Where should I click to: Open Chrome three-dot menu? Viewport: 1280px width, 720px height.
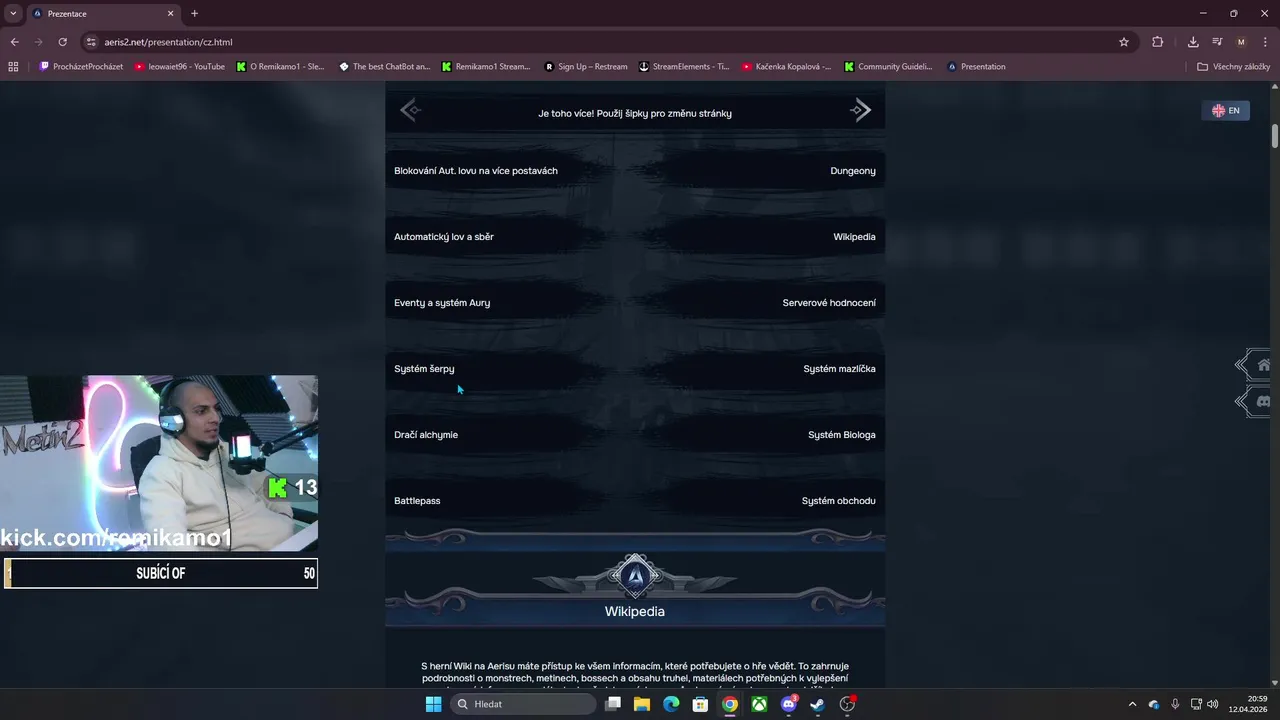point(1265,42)
